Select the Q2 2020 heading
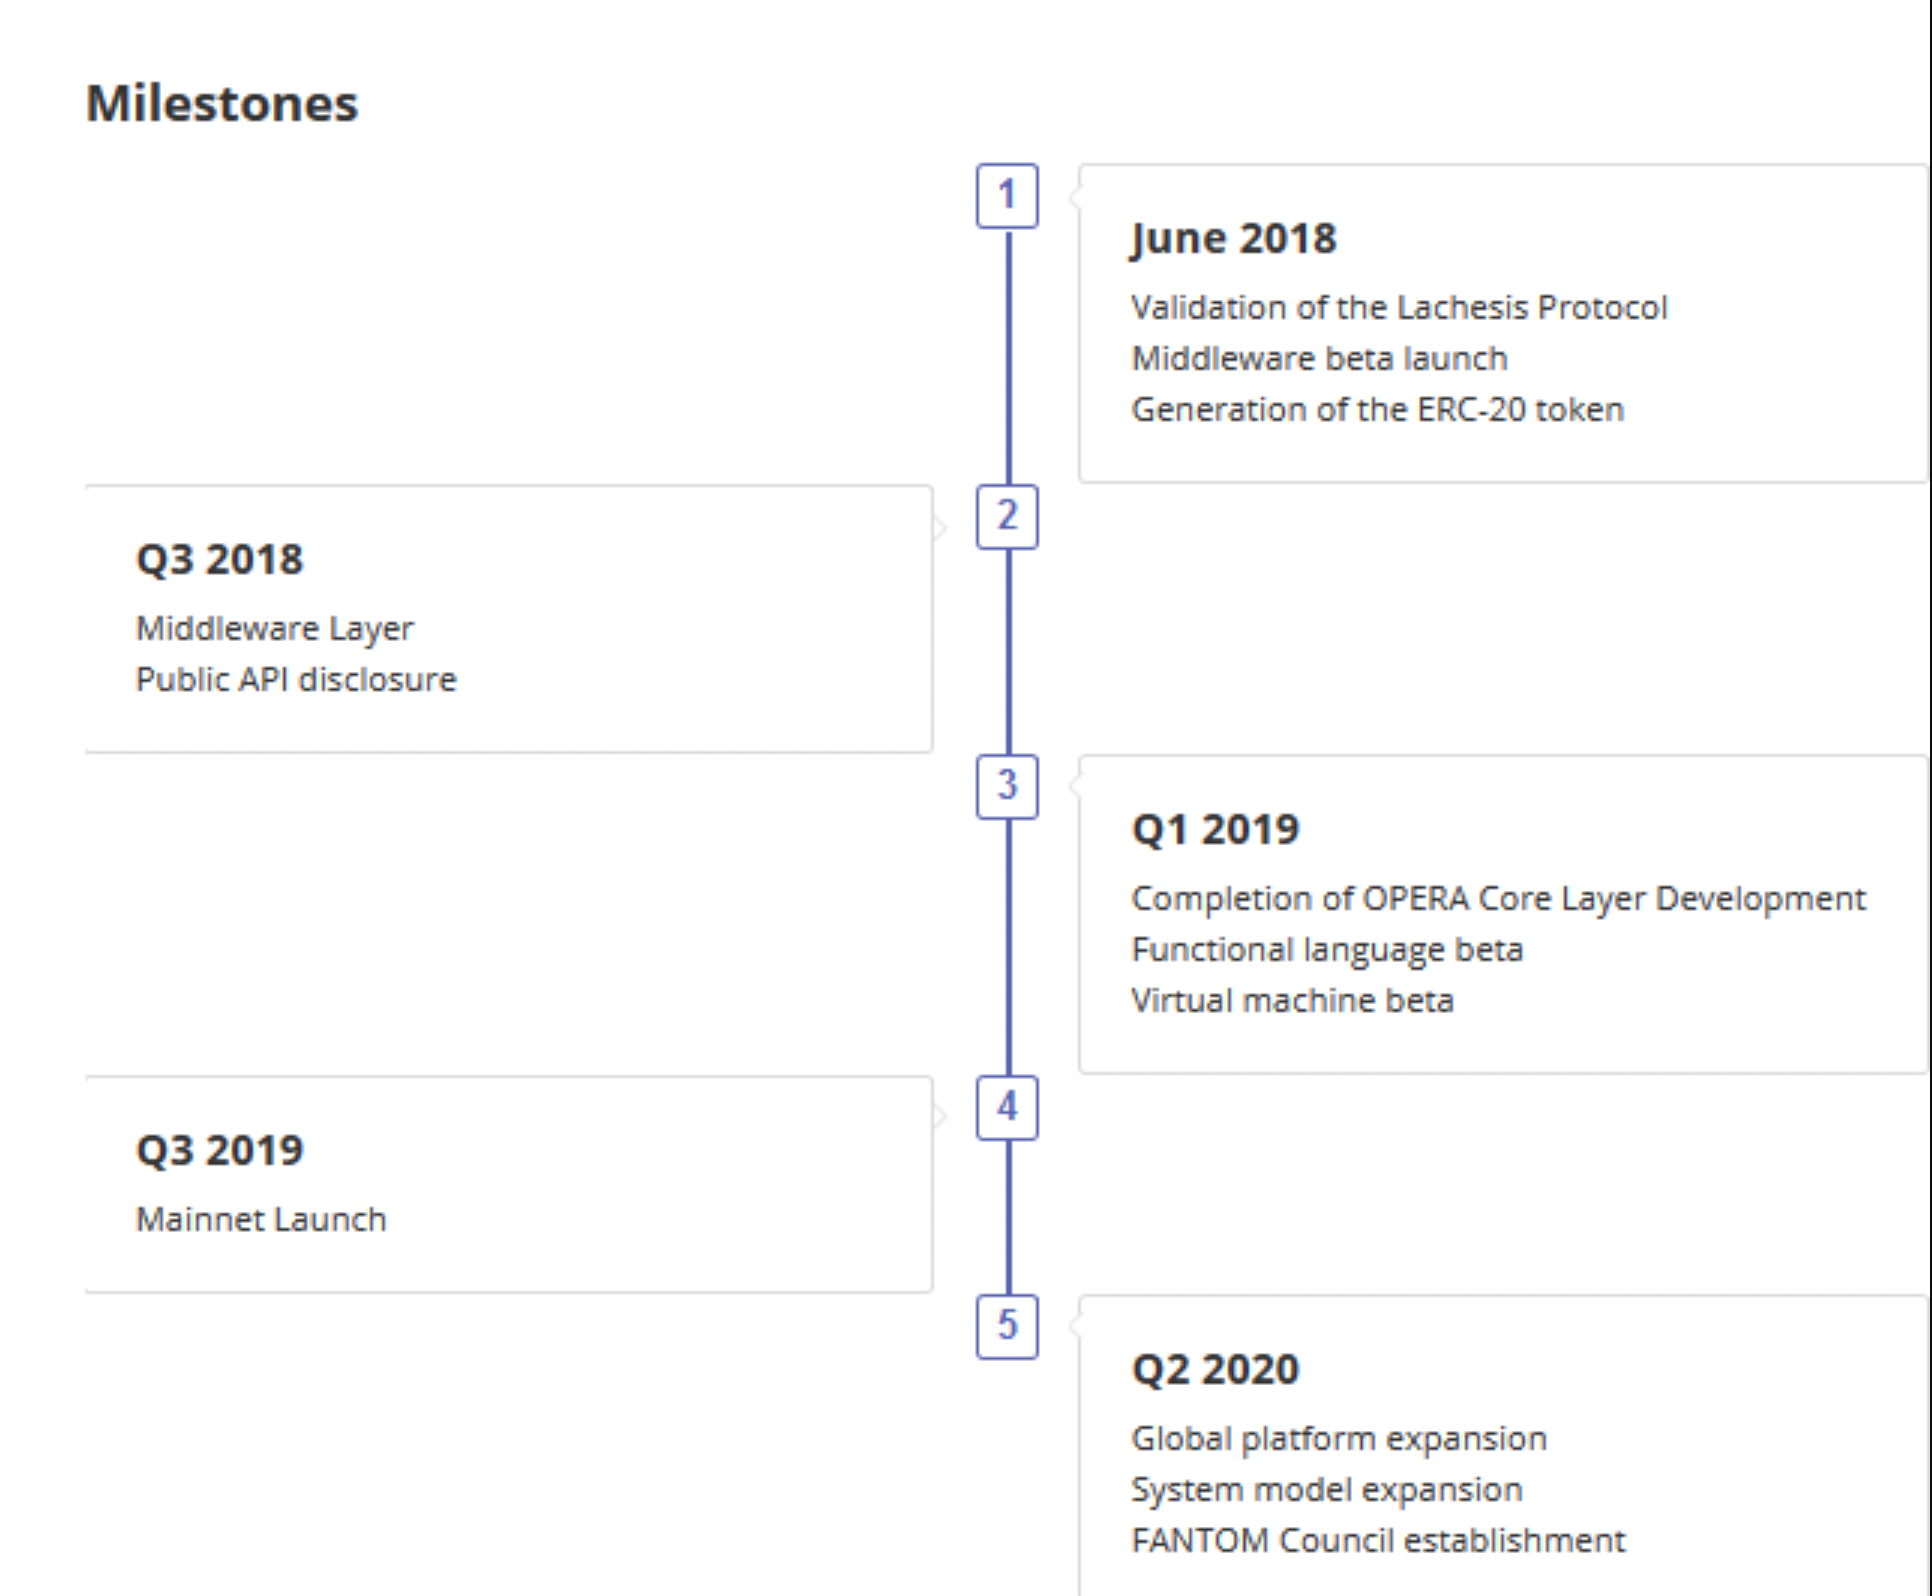This screenshot has height=1596, width=1932. click(x=1215, y=1370)
